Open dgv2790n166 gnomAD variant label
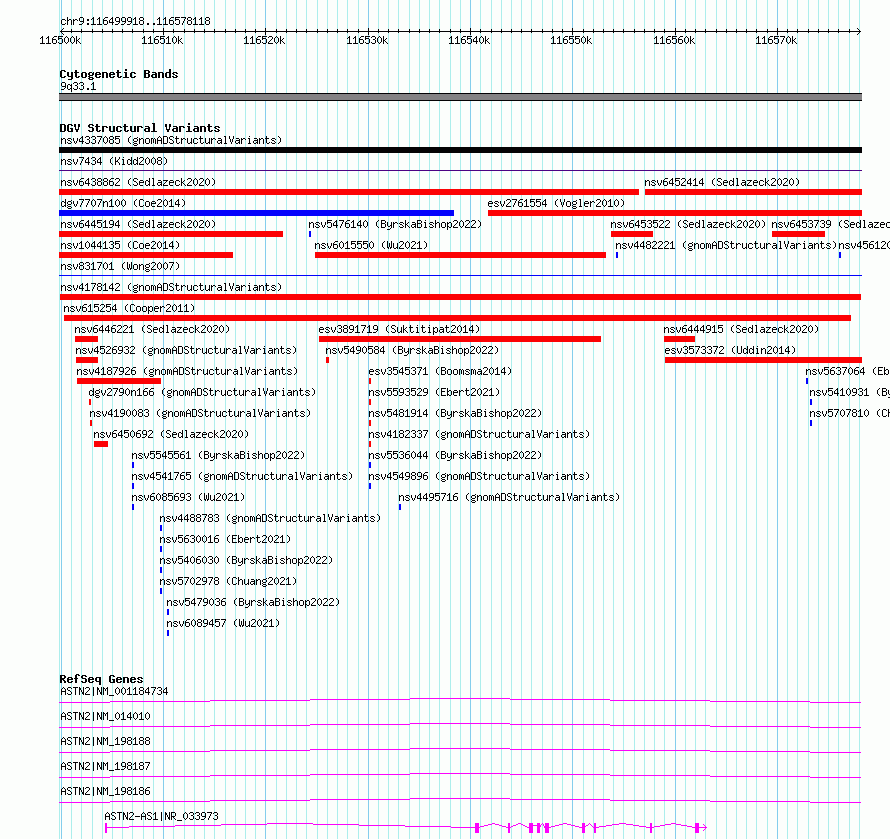This screenshot has width=890, height=839. [x=202, y=392]
